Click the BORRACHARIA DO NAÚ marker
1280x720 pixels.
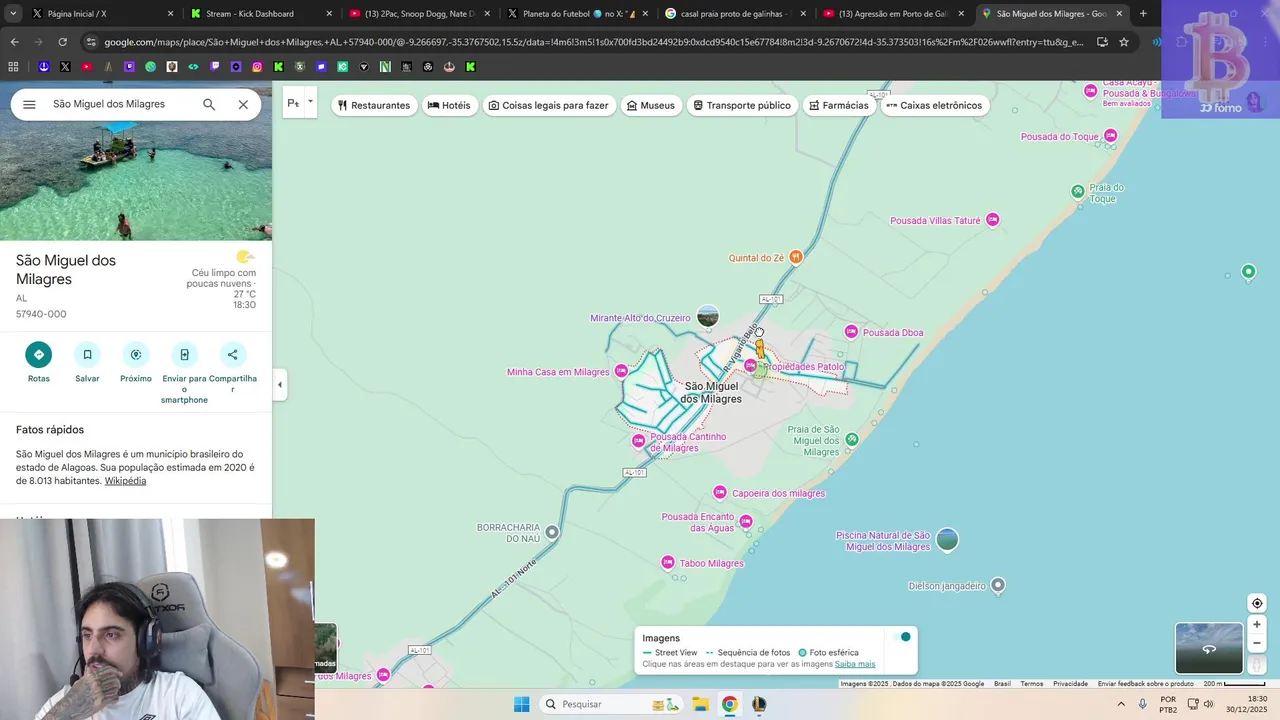click(552, 532)
